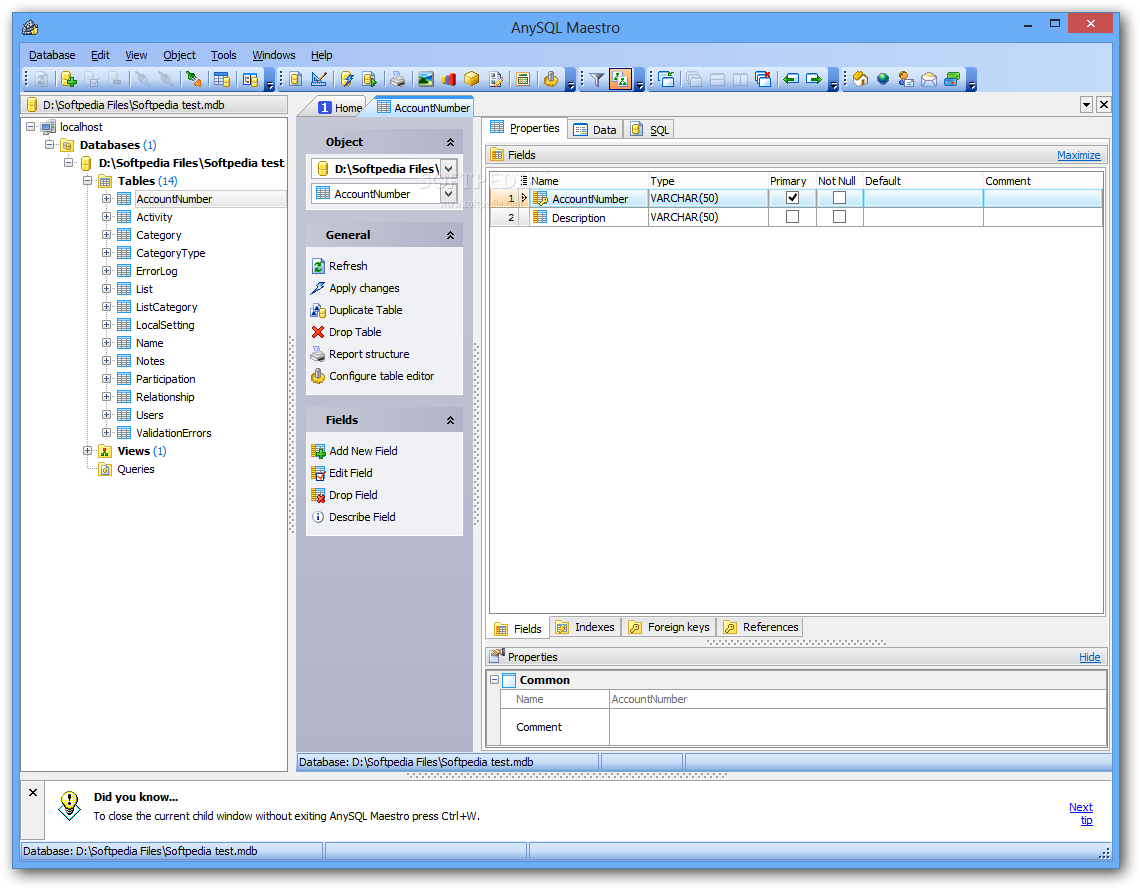Click the close all windows icon with red X
Screen dimensions: 1140x889
tap(763, 79)
